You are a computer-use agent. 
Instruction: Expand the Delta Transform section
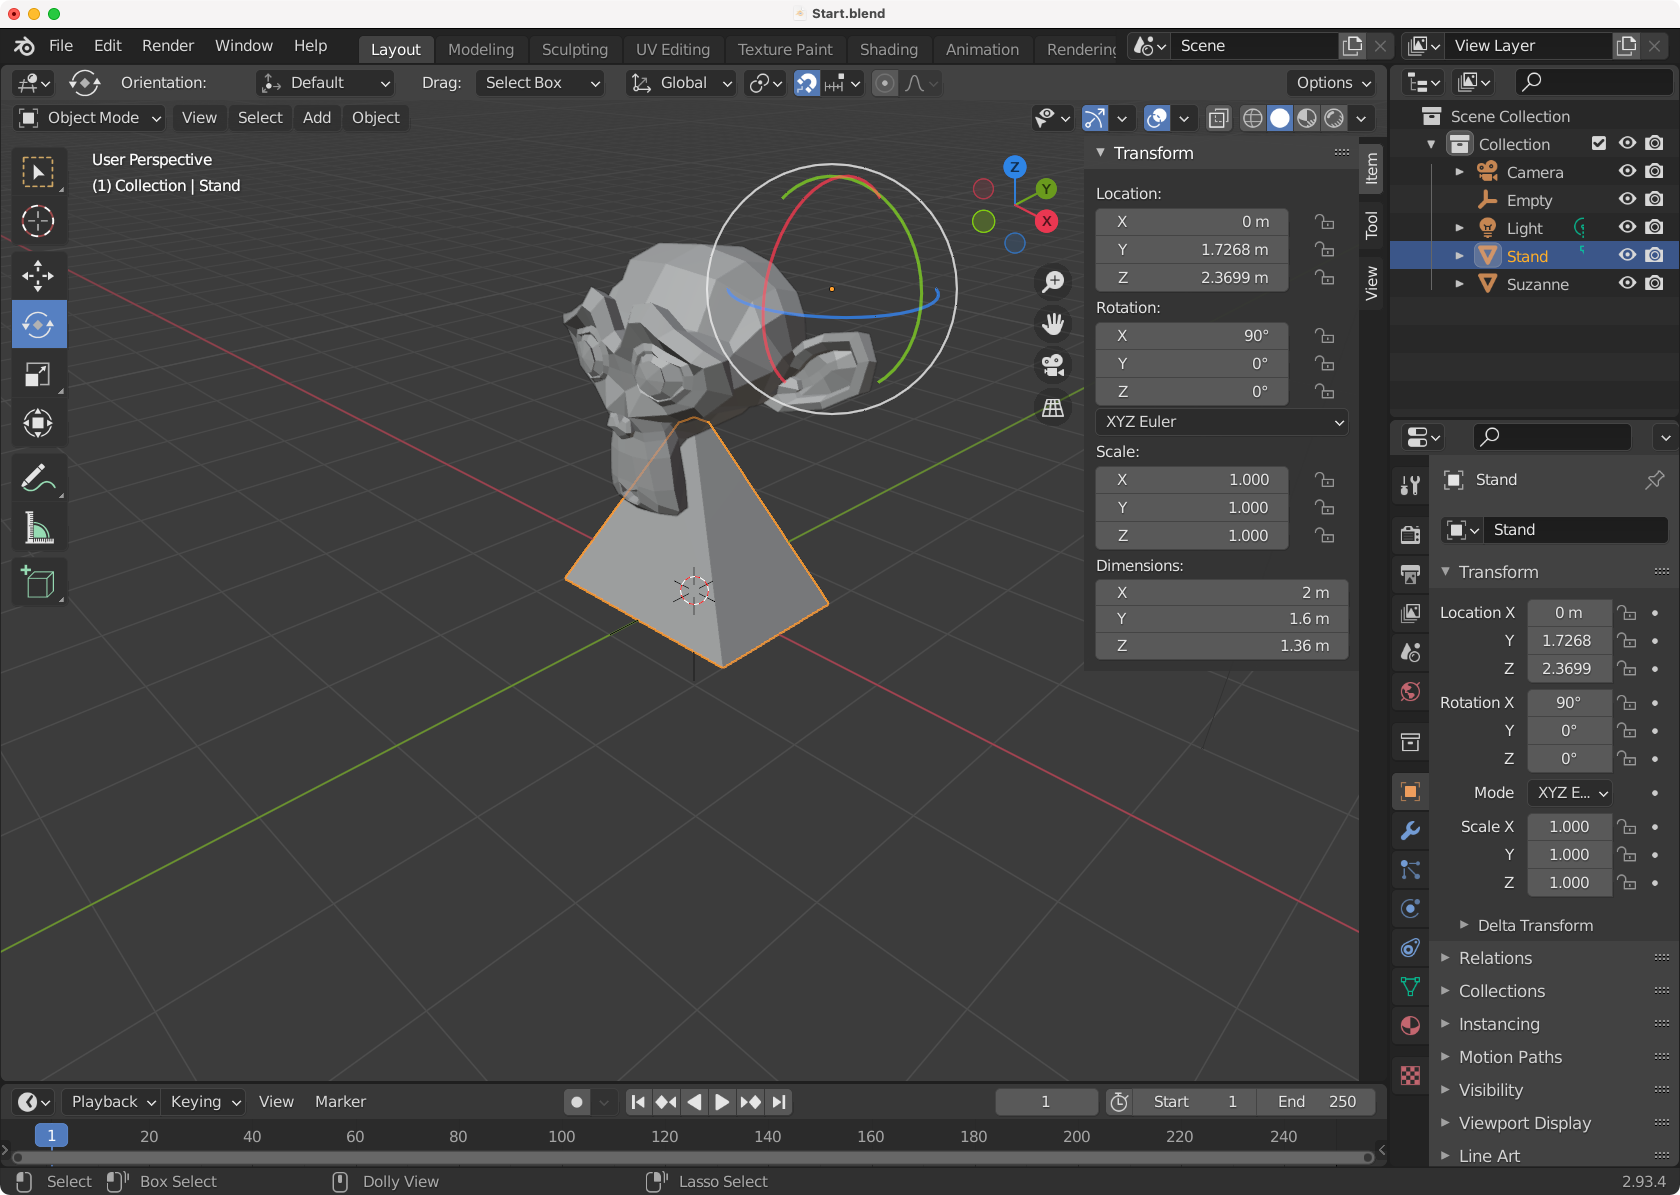click(1535, 925)
